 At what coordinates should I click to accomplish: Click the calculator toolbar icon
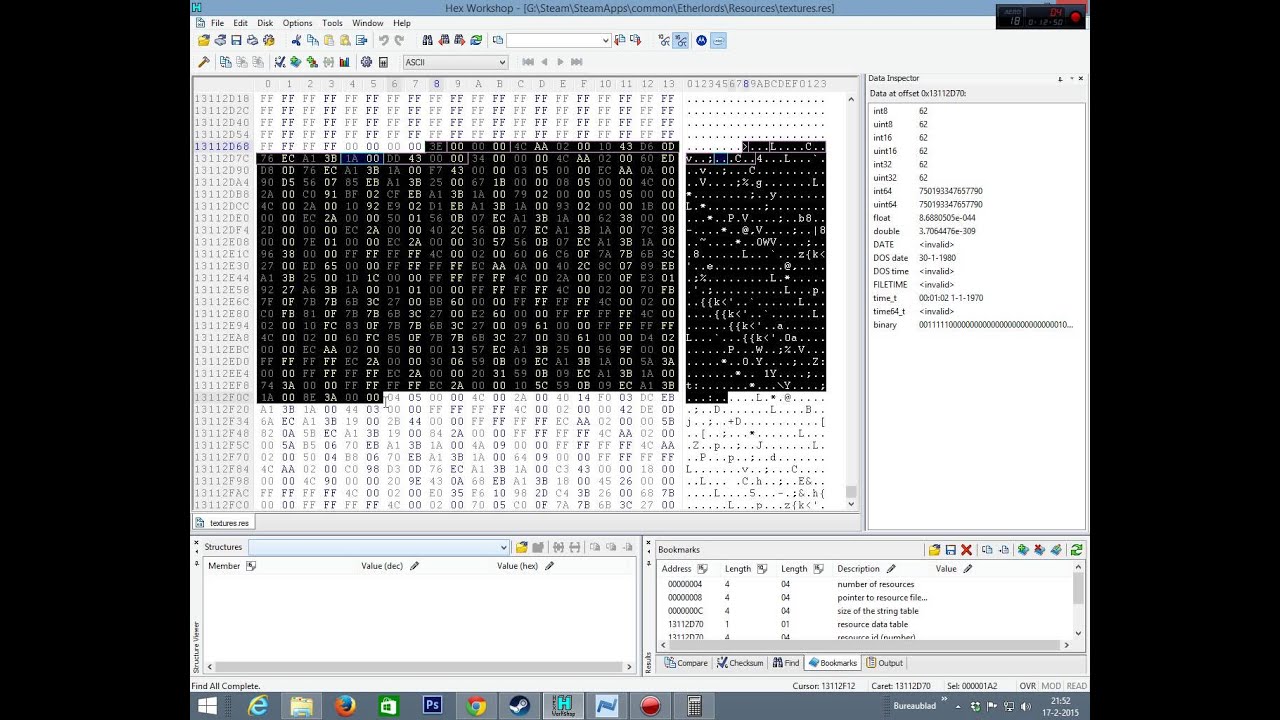(382, 62)
